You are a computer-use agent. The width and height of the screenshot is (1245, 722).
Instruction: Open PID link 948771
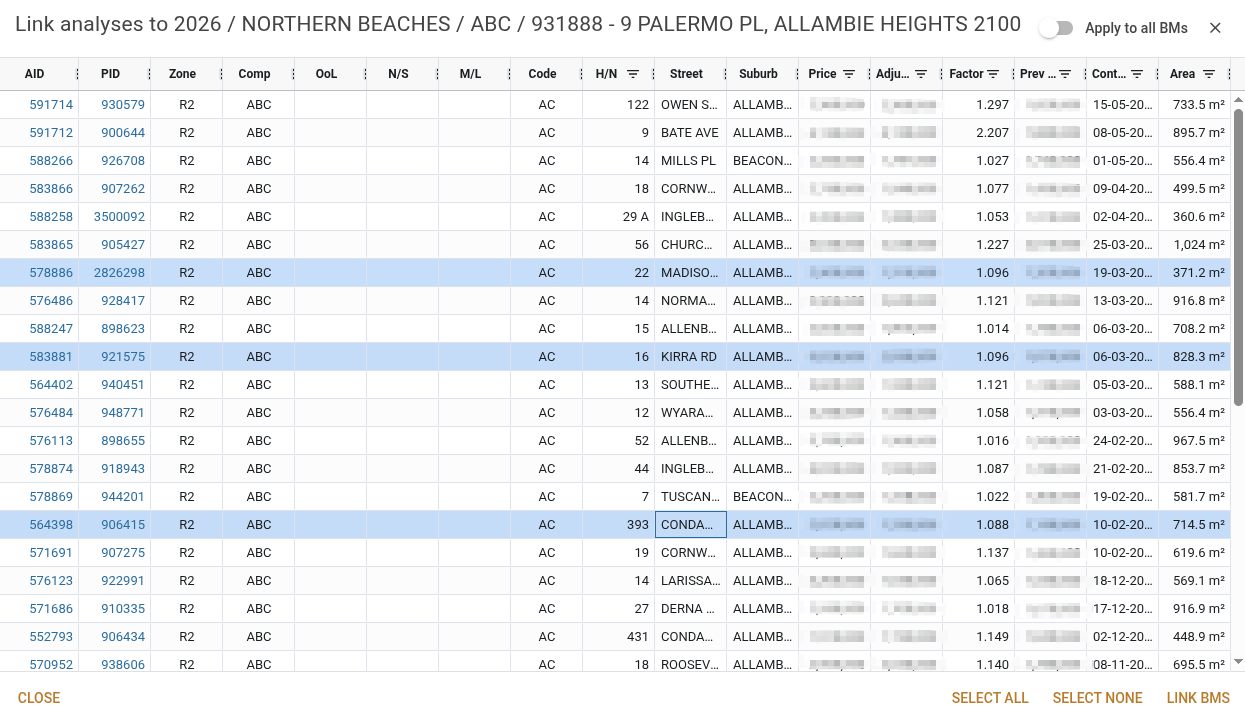point(123,412)
